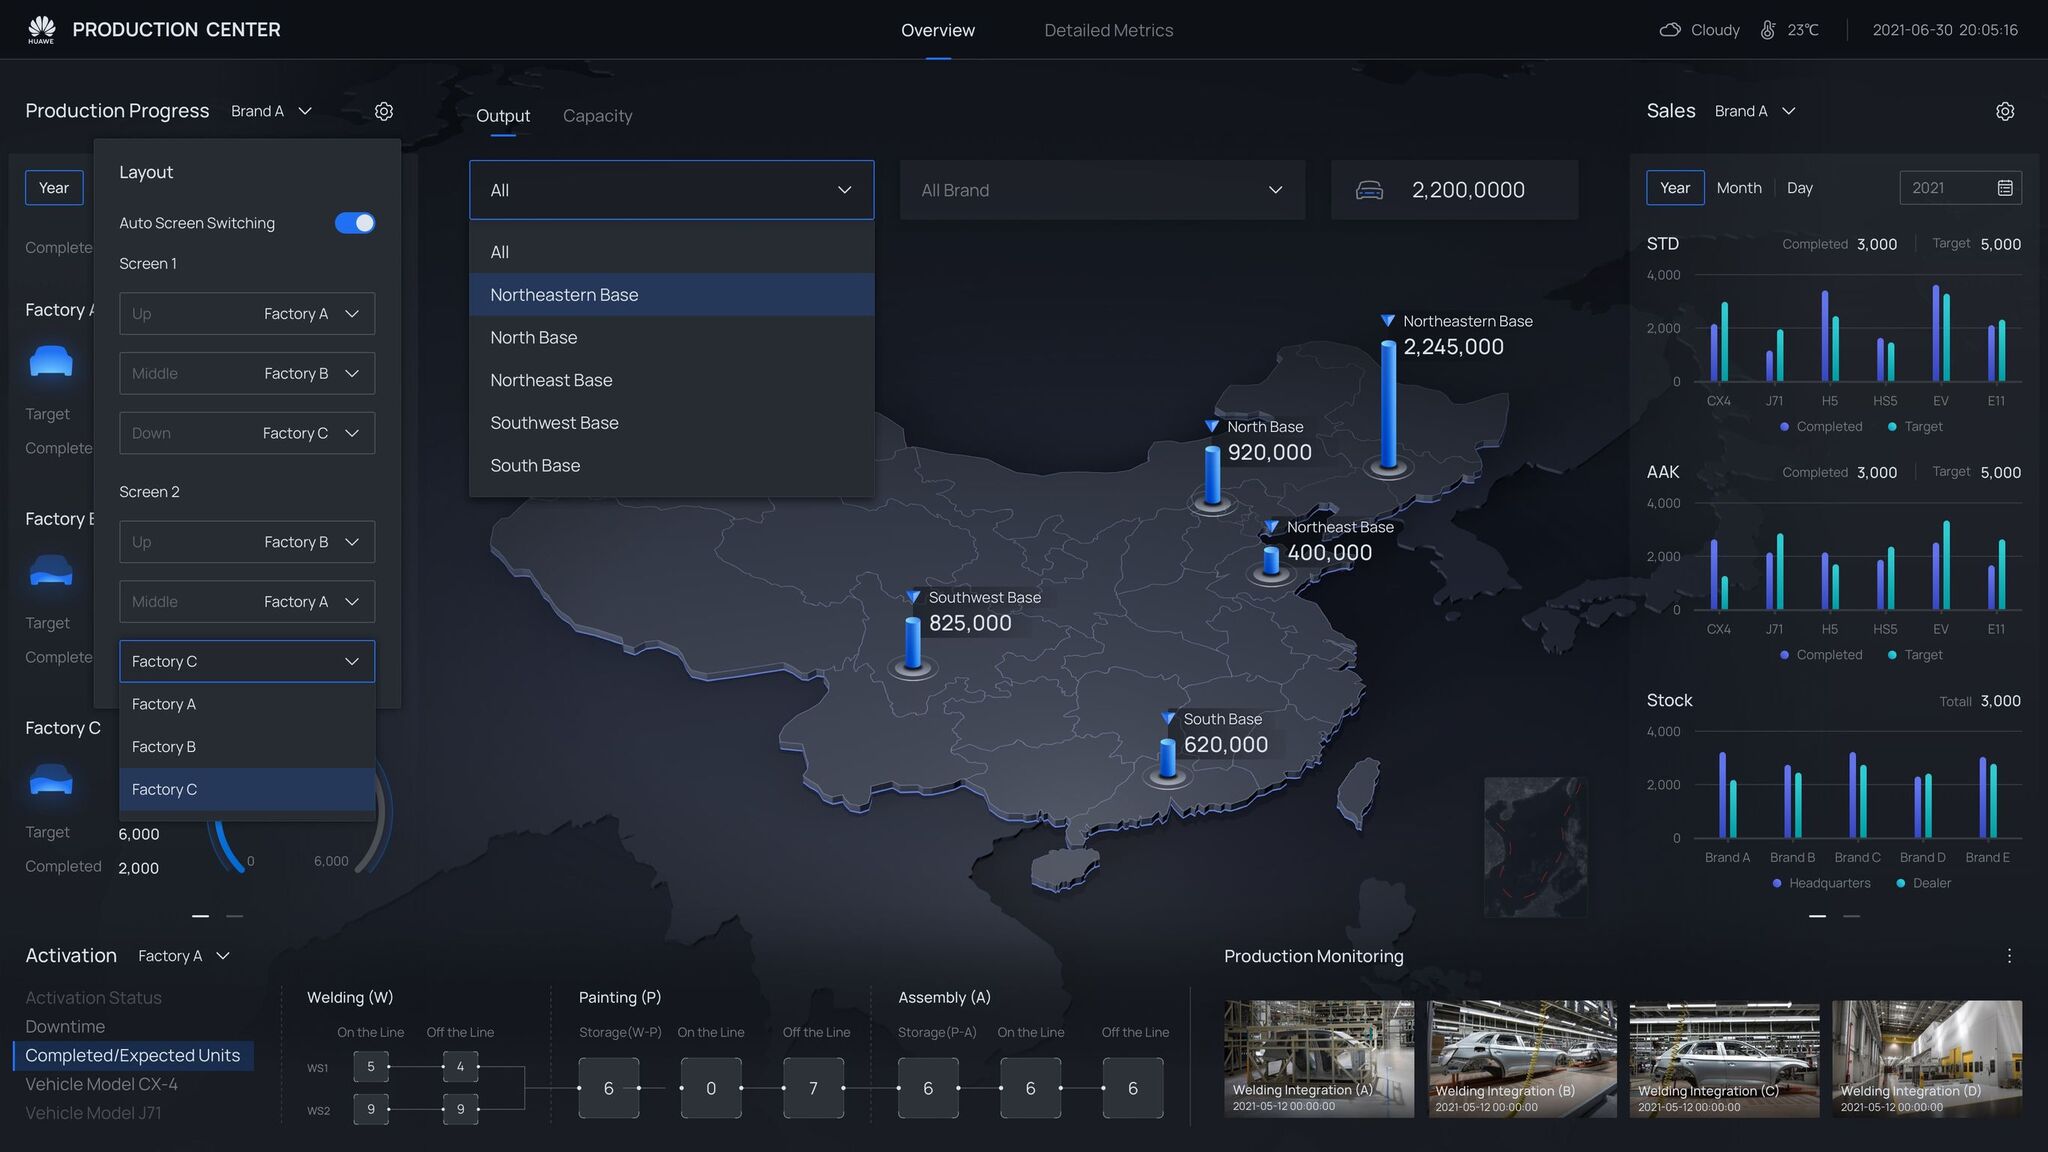Choose Northeastern Base from base list
The height and width of the screenshot is (1152, 2048).
click(671, 295)
